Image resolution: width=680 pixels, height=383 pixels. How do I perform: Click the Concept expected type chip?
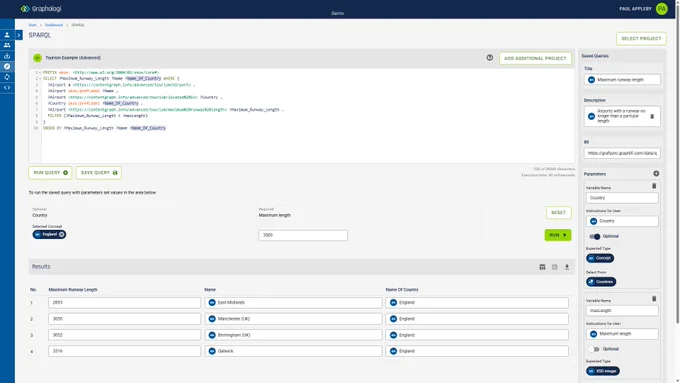coord(600,258)
